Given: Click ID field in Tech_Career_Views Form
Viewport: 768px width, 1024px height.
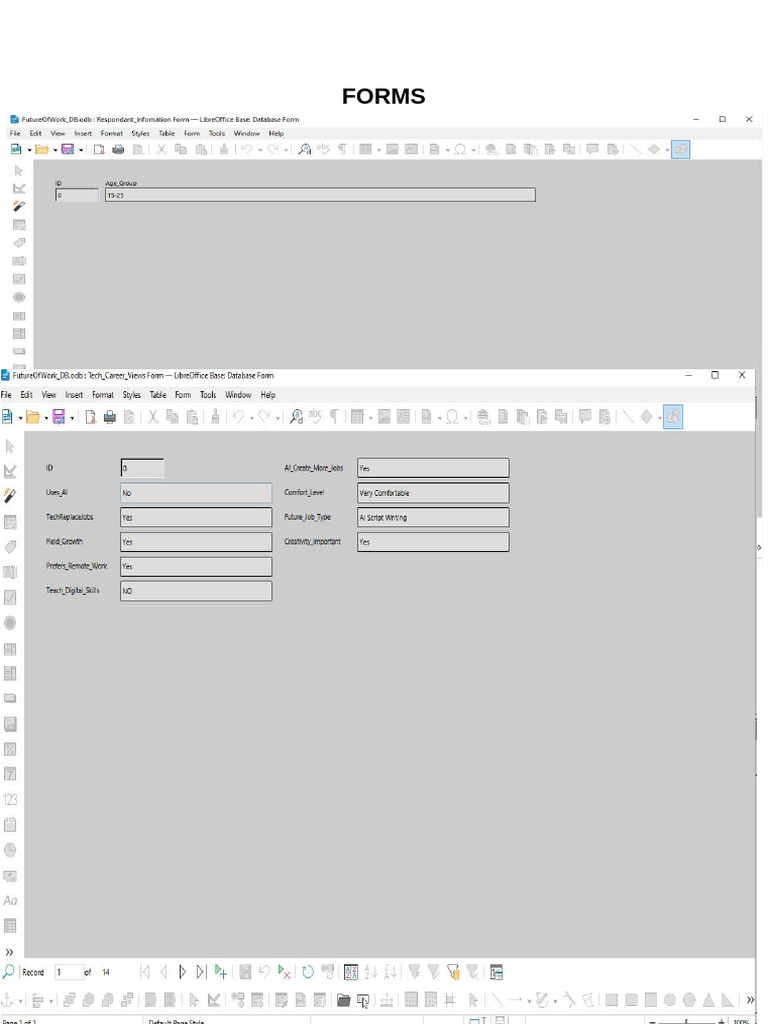Looking at the screenshot, I should (x=142, y=468).
